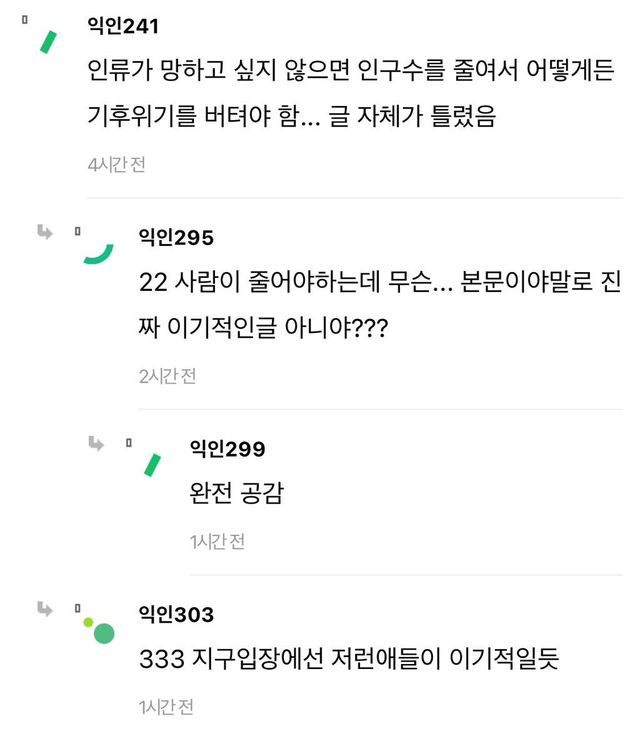
Task: Click the '2시간 전' timestamp
Action: point(167,376)
